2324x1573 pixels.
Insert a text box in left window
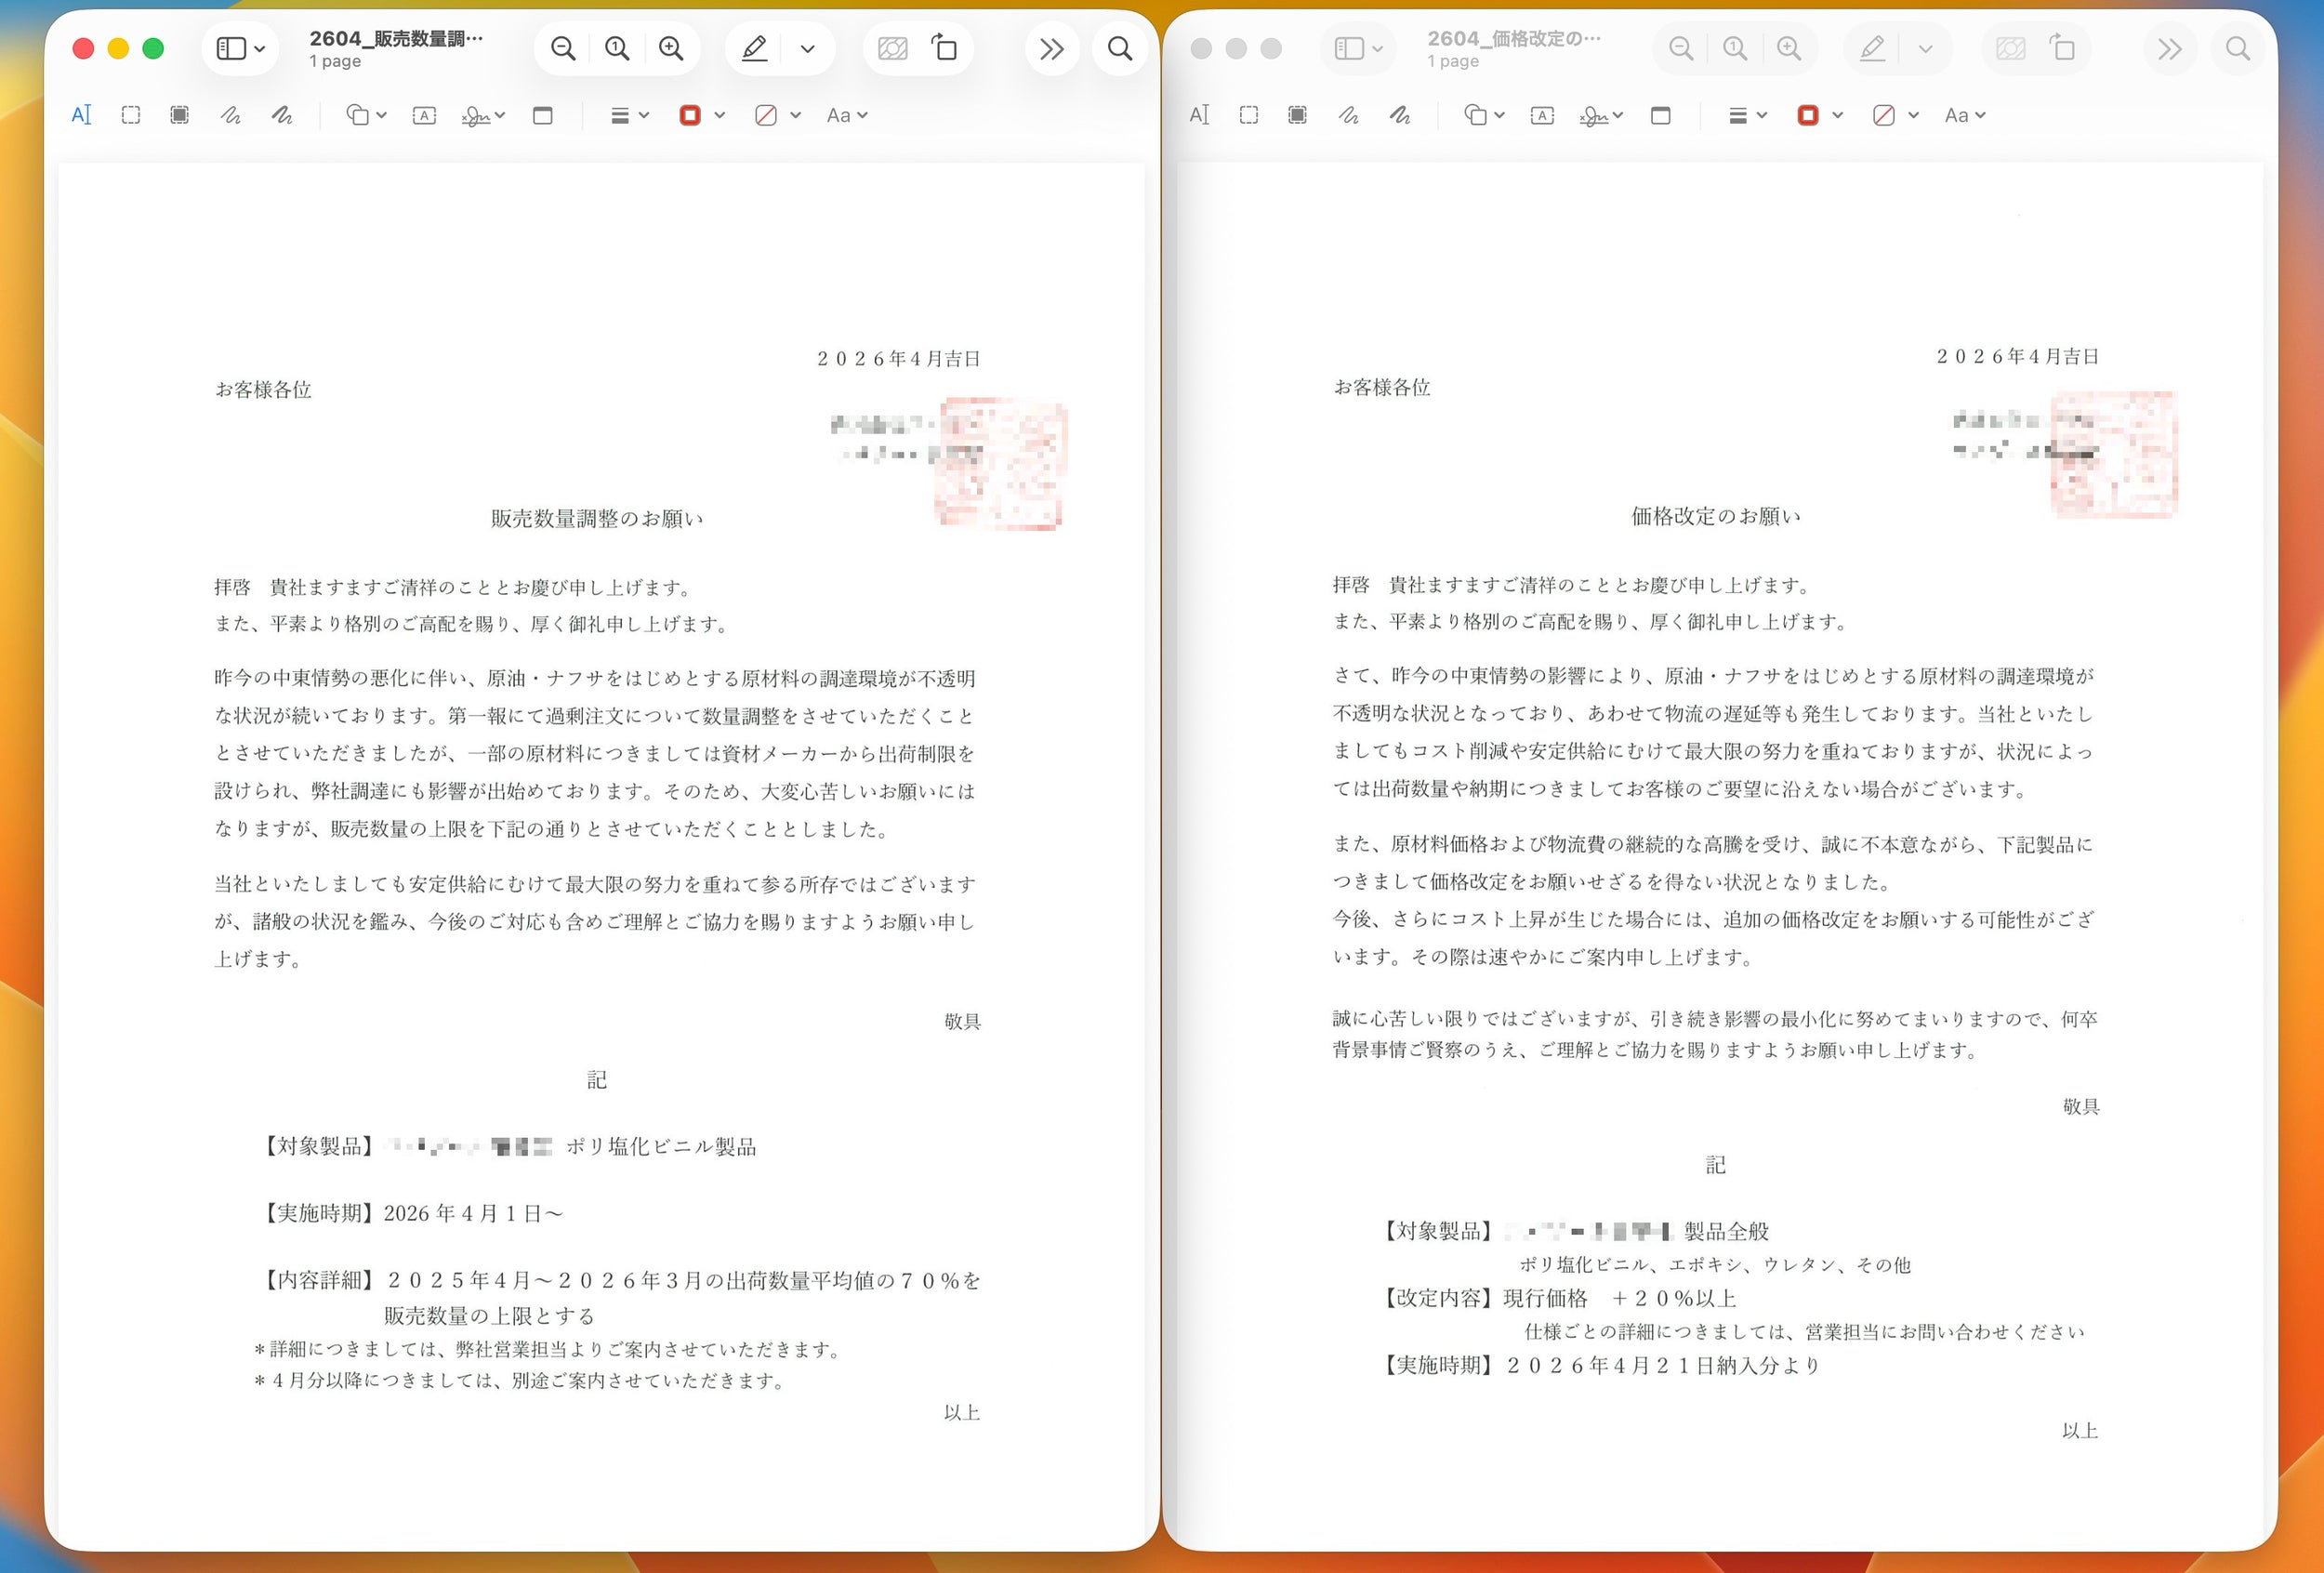coord(424,115)
